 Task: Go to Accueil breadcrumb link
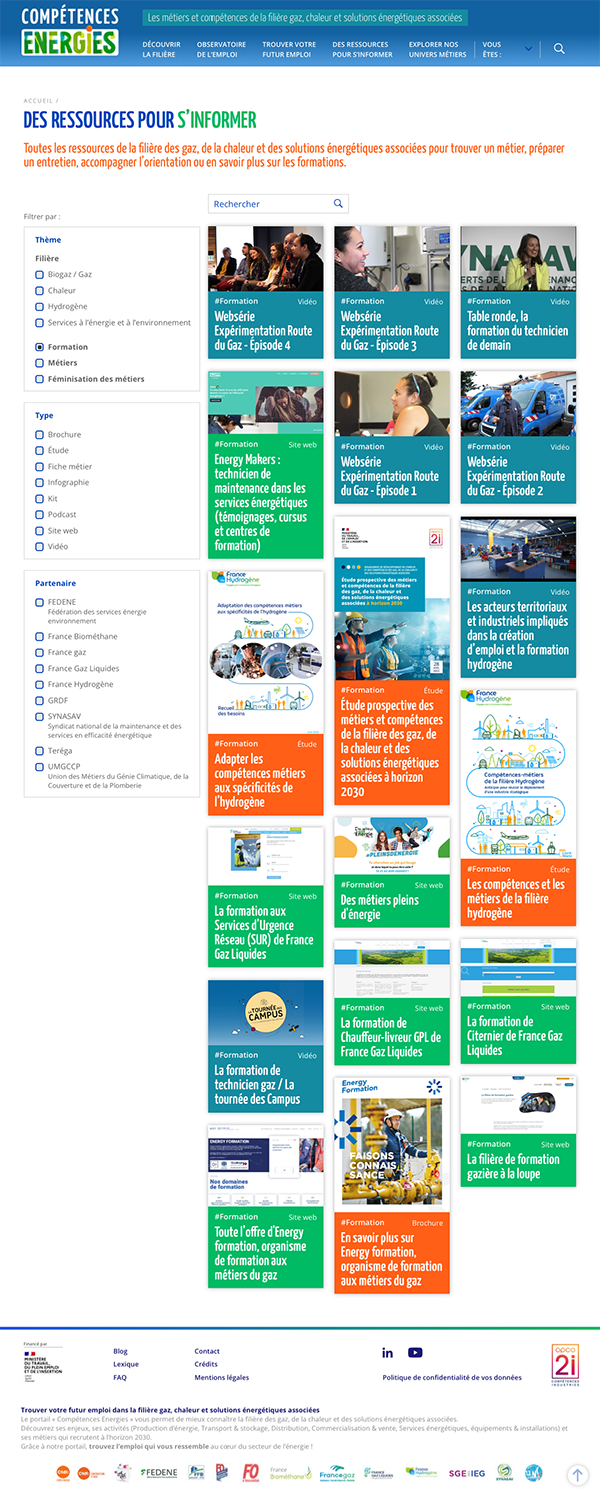[x=38, y=101]
